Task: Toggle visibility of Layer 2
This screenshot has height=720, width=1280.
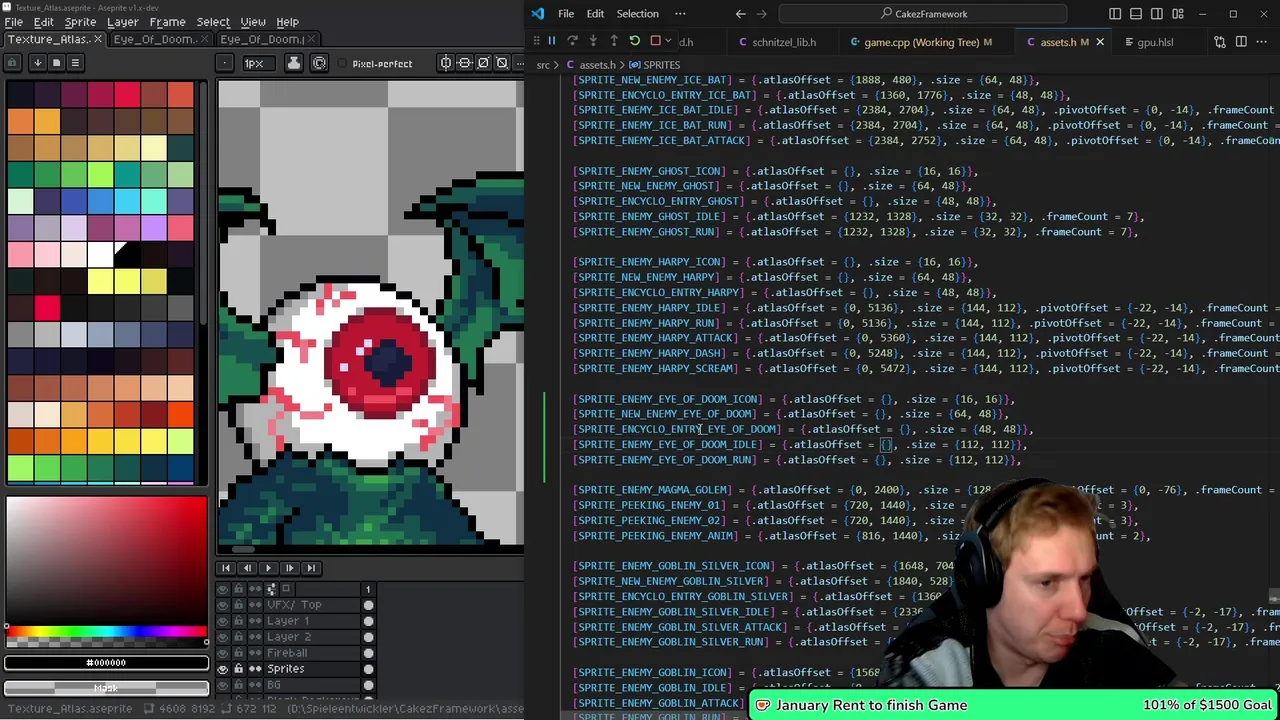Action: point(222,637)
